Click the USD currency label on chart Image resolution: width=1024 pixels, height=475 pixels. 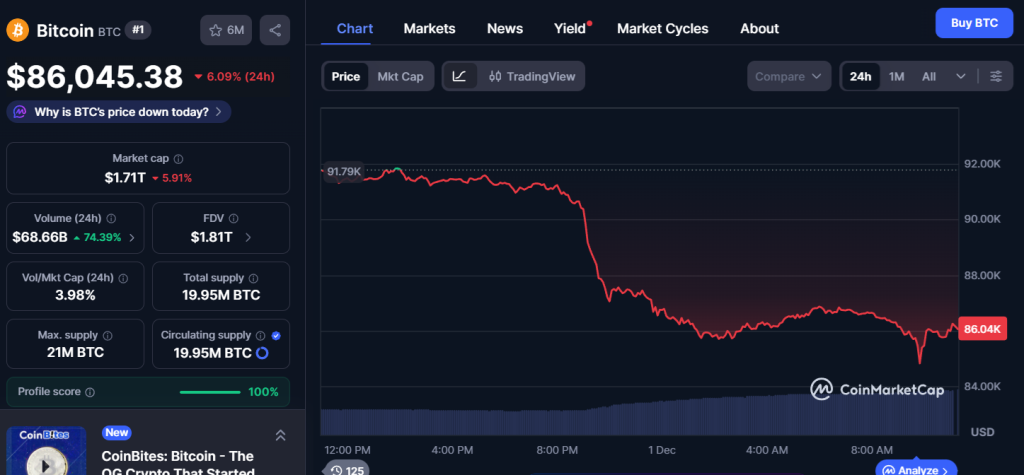pos(982,432)
